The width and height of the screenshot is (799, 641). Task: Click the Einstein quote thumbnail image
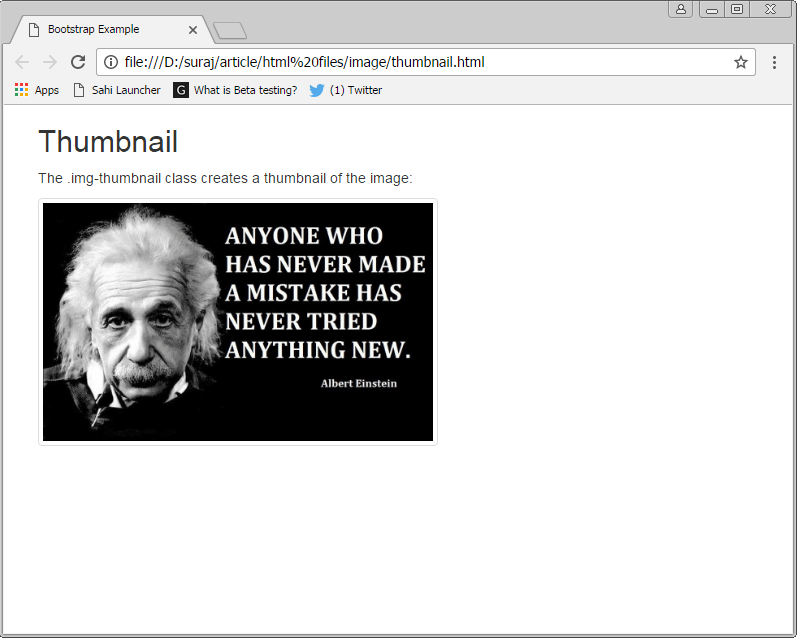pyautogui.click(x=238, y=323)
